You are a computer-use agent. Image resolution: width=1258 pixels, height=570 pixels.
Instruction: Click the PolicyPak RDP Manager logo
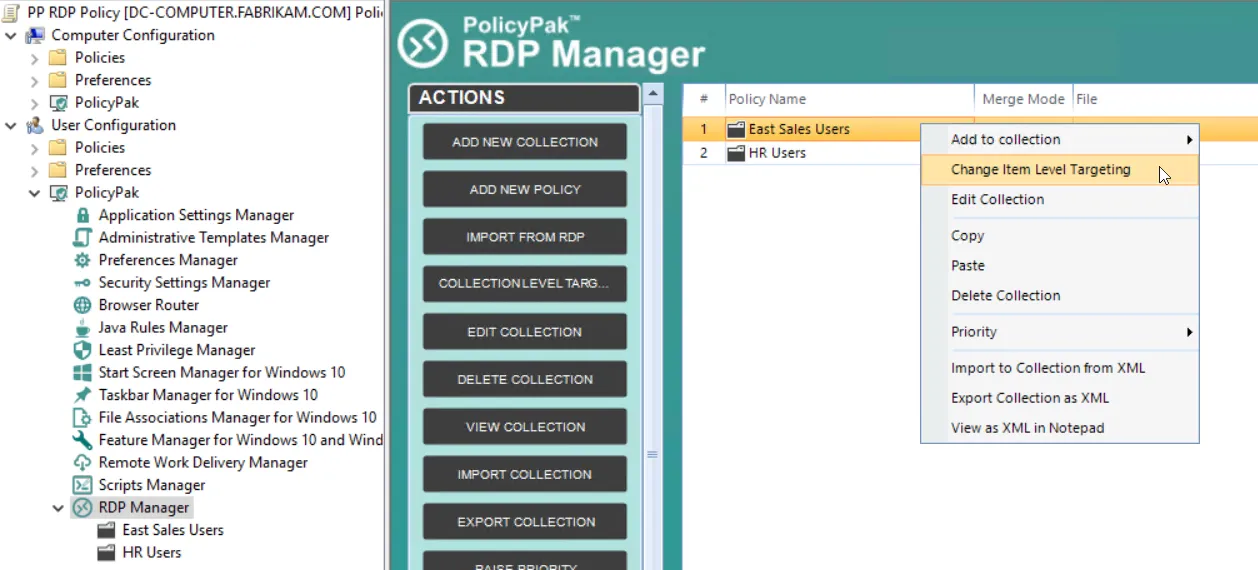point(423,43)
